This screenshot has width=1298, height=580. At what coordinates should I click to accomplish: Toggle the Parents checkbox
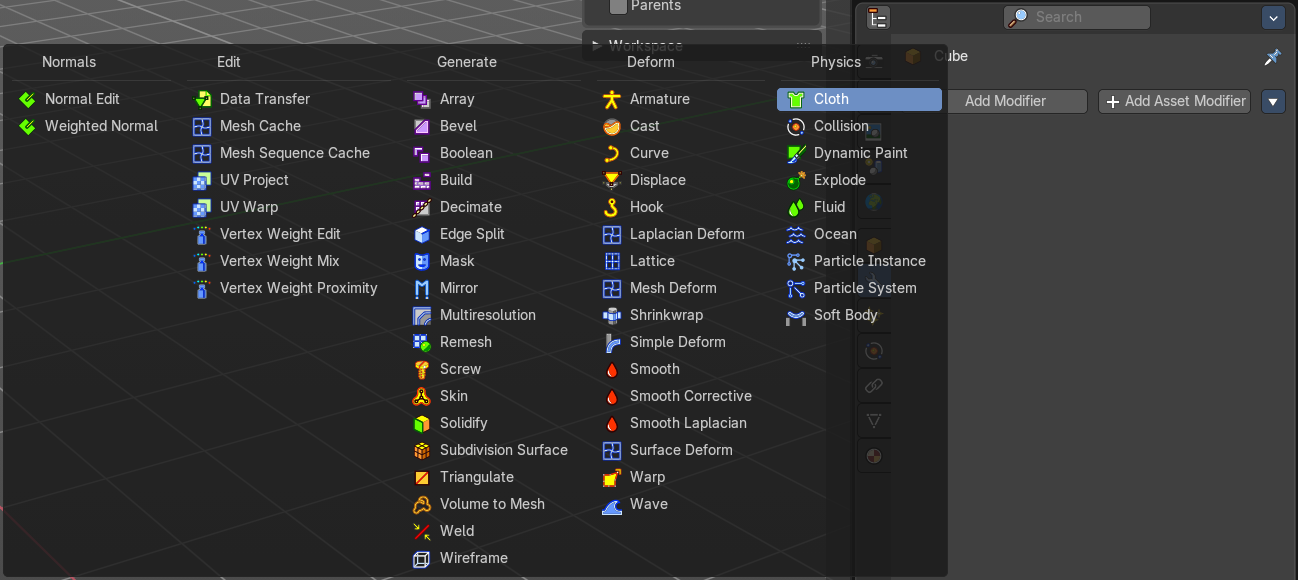pos(618,6)
